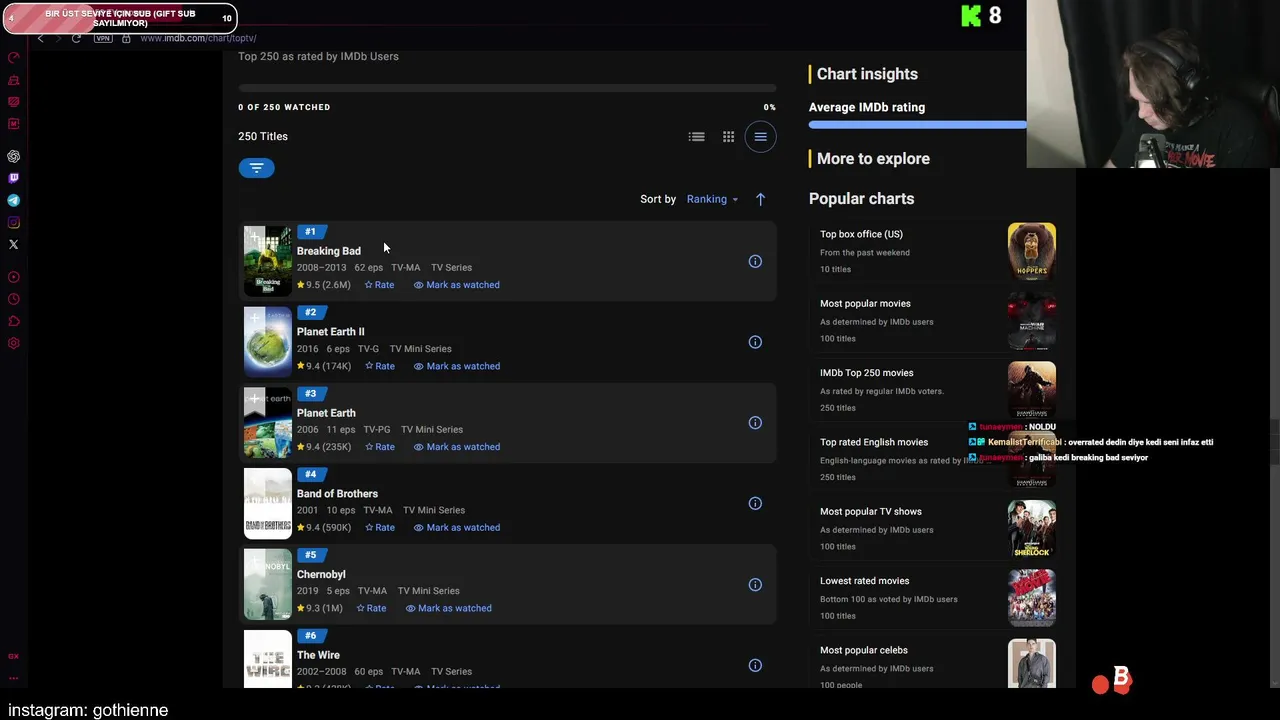
Task: Open info icon for Chernobyl
Action: pyautogui.click(x=755, y=584)
